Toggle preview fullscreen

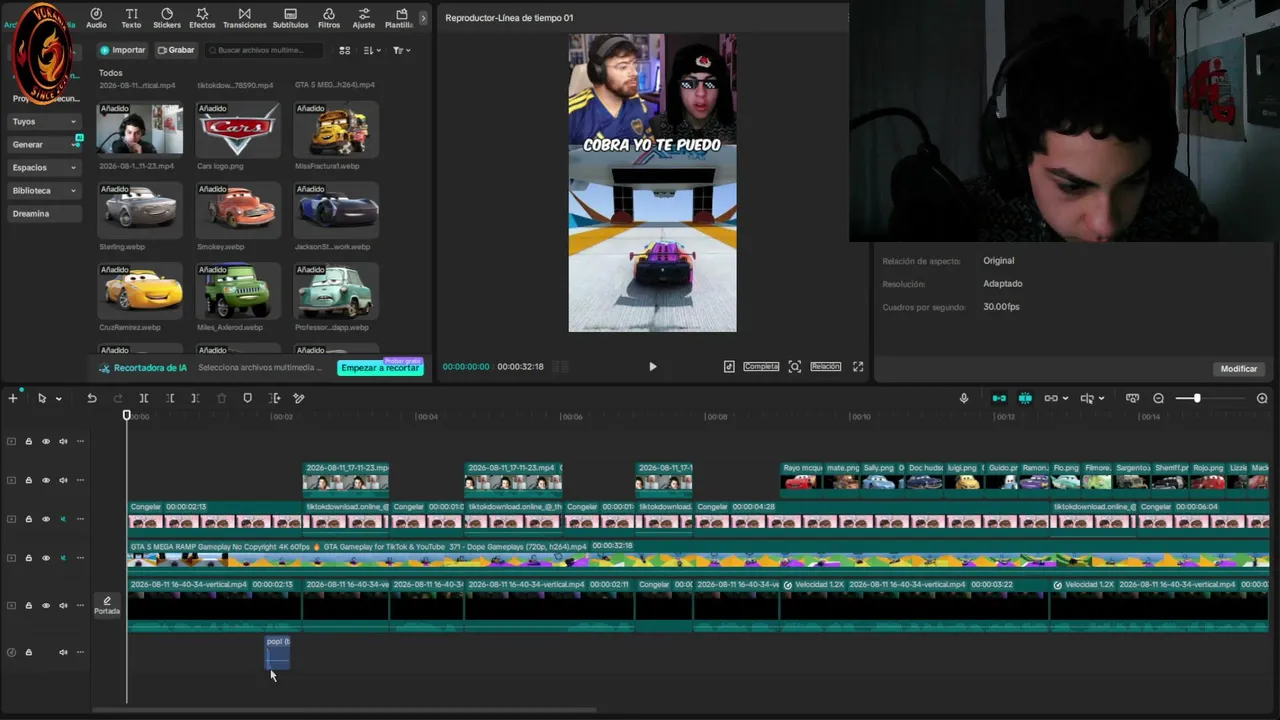click(858, 367)
